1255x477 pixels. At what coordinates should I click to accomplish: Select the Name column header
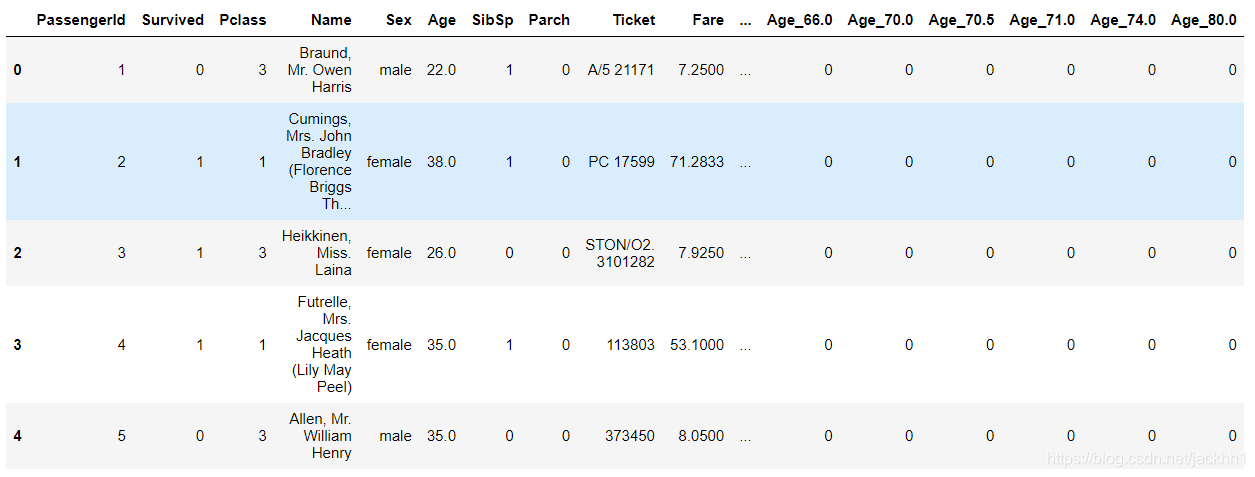coord(331,20)
